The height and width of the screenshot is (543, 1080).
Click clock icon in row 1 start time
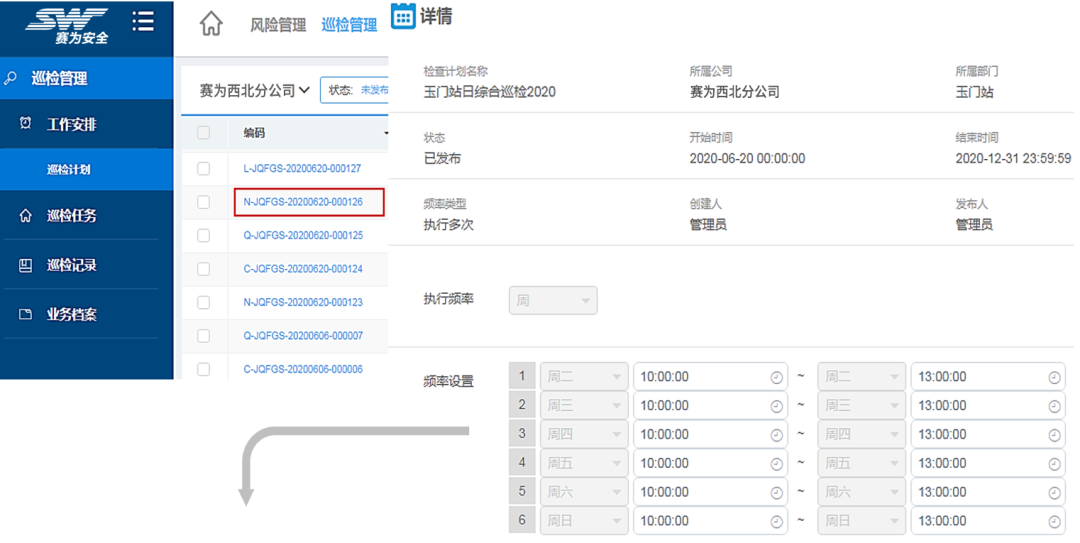tap(776, 377)
